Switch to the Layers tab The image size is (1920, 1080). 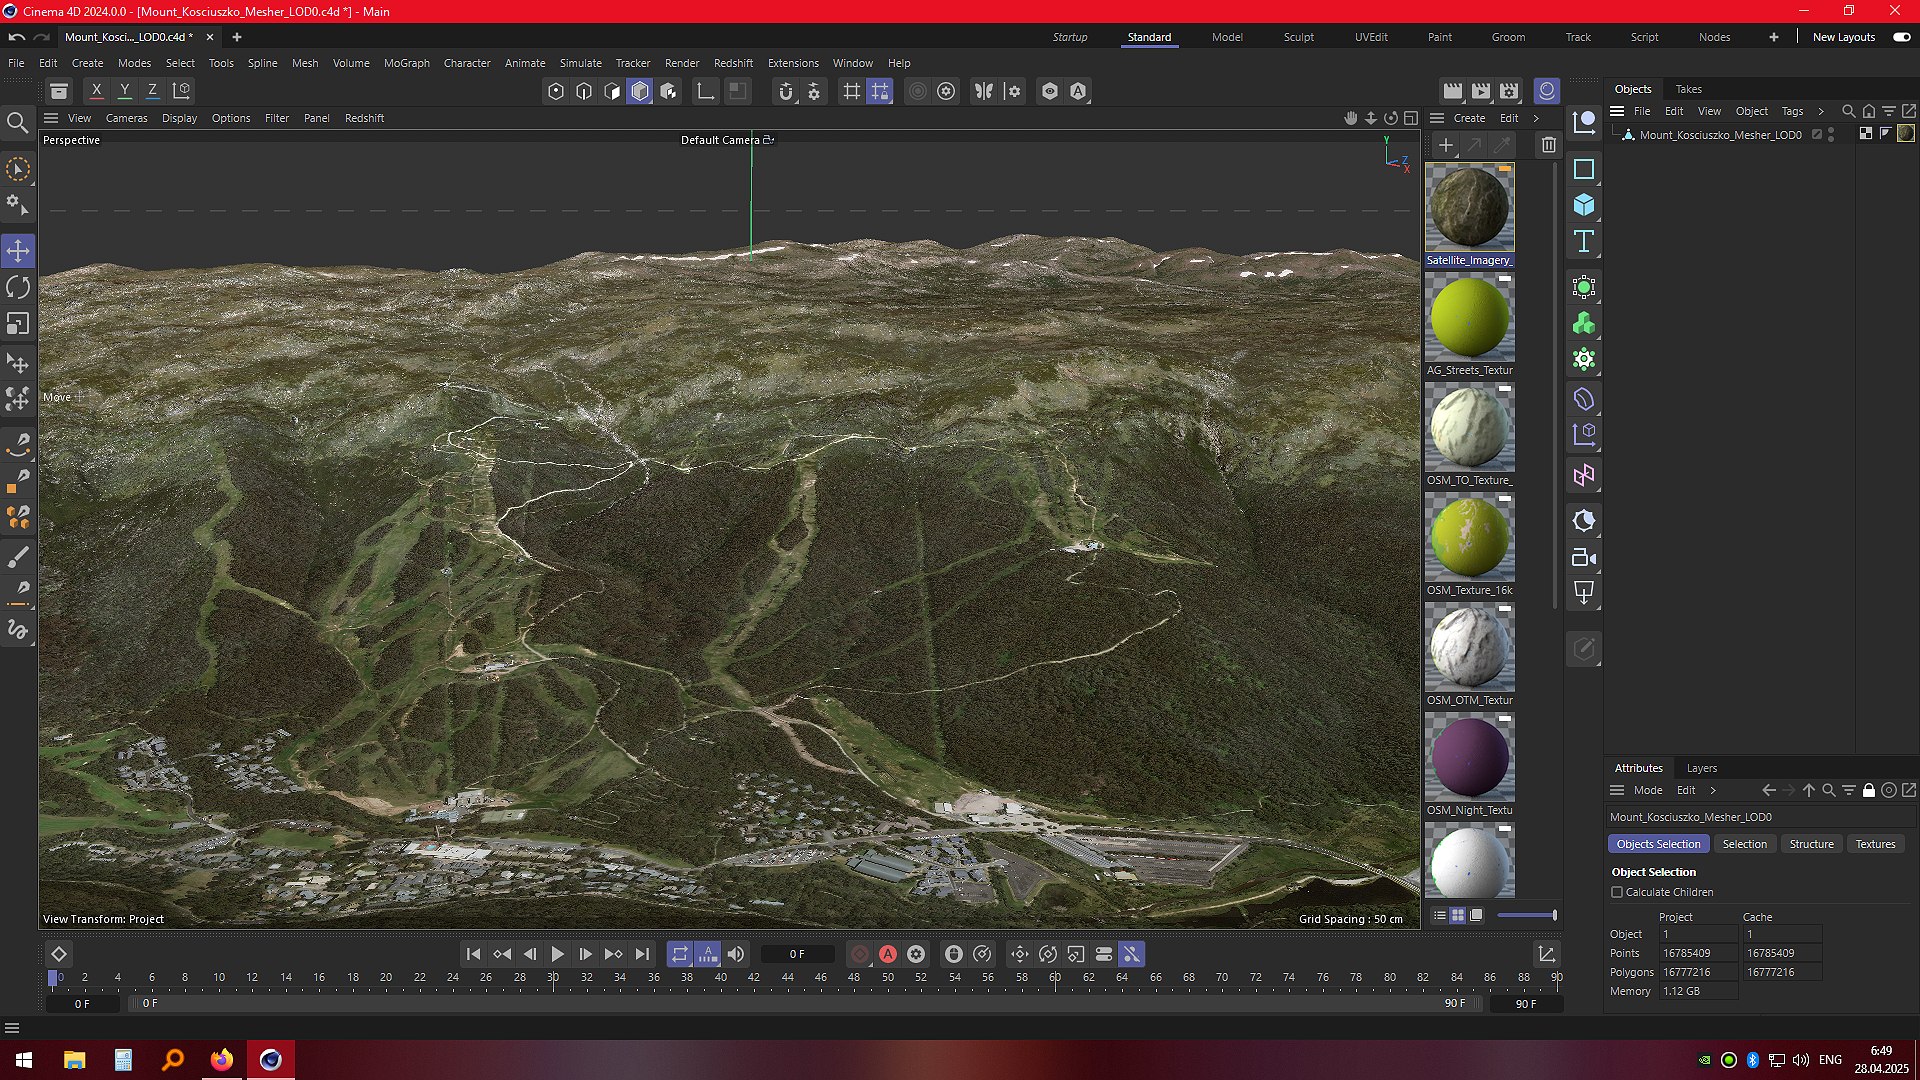[x=1701, y=768]
